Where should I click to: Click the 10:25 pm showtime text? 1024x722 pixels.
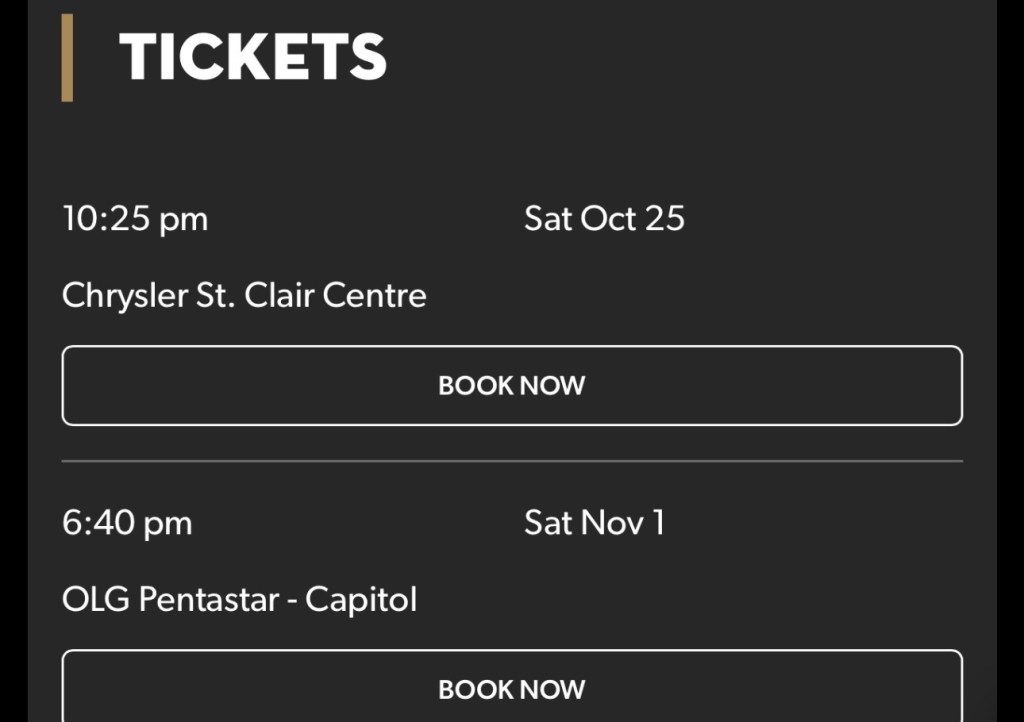pyautogui.click(x=135, y=219)
